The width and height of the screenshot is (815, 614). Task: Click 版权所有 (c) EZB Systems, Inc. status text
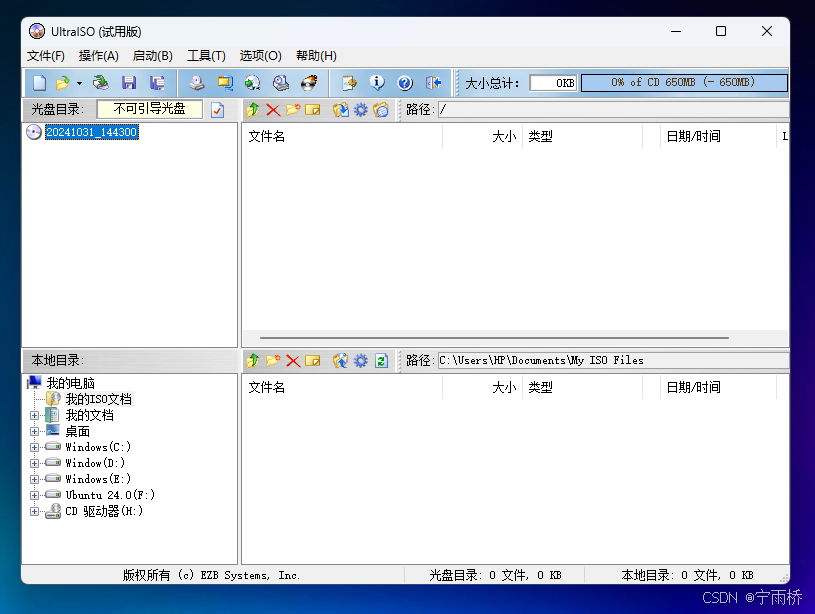click(x=211, y=575)
